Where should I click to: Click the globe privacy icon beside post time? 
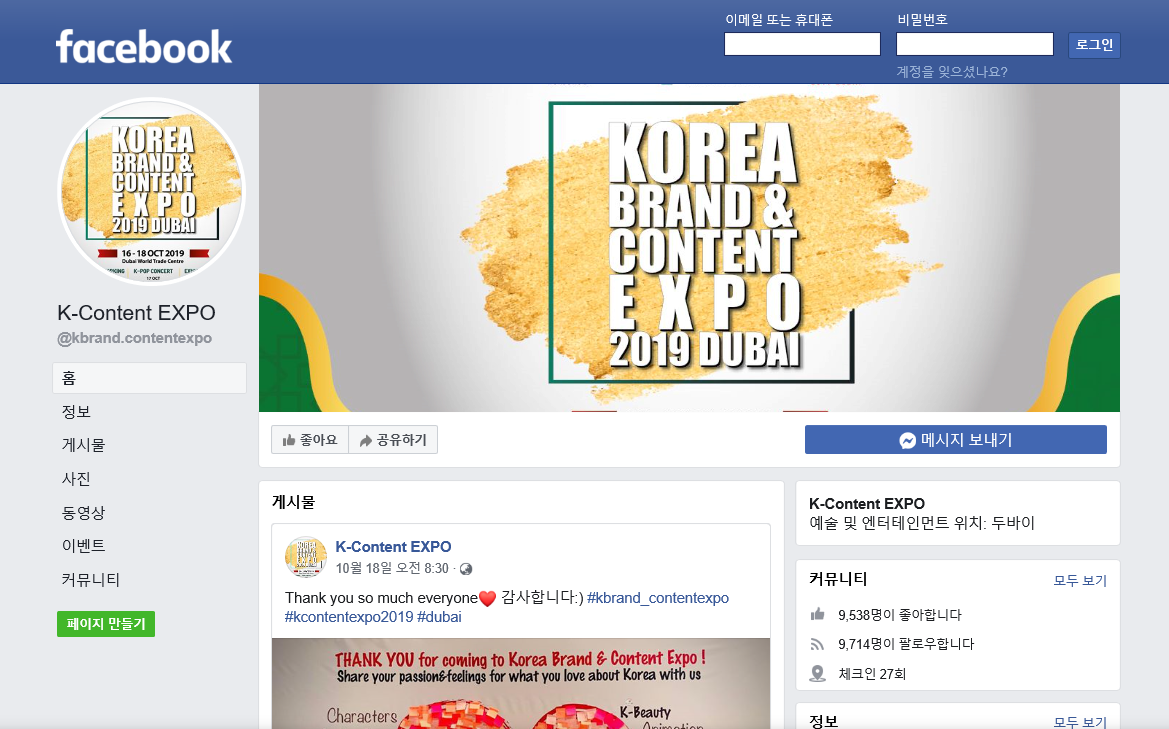click(x=466, y=569)
